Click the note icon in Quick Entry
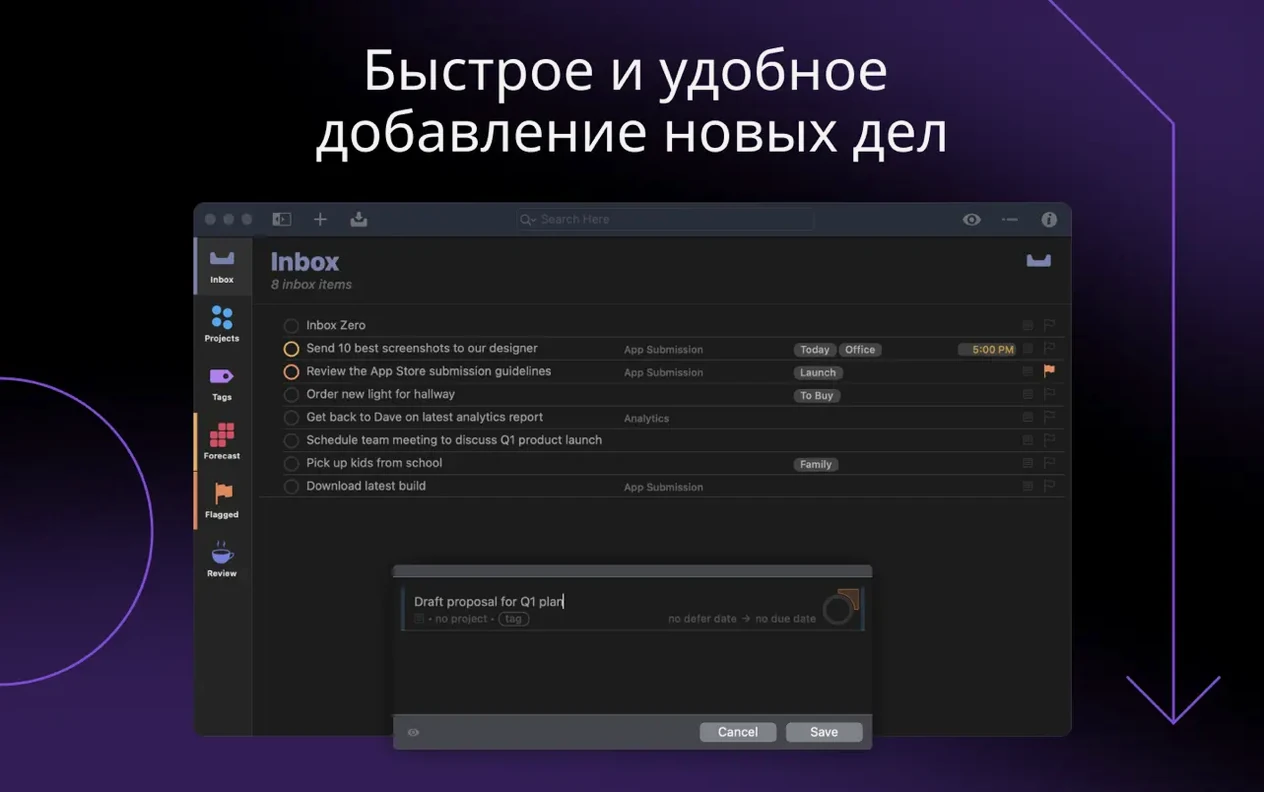 pyautogui.click(x=419, y=619)
